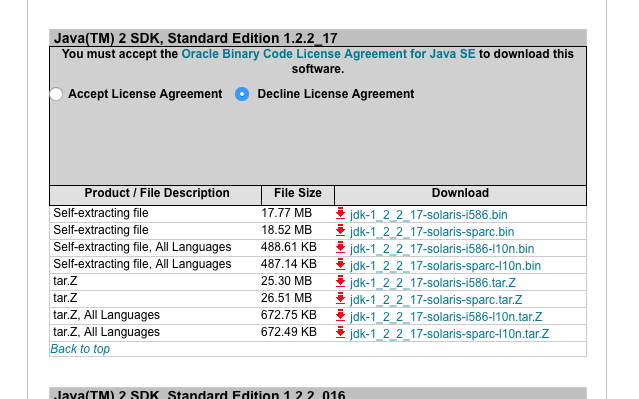Image resolution: width=639 pixels, height=399 pixels.
Task: Click the 25.30 MB file size cell
Action: [x=286, y=281]
